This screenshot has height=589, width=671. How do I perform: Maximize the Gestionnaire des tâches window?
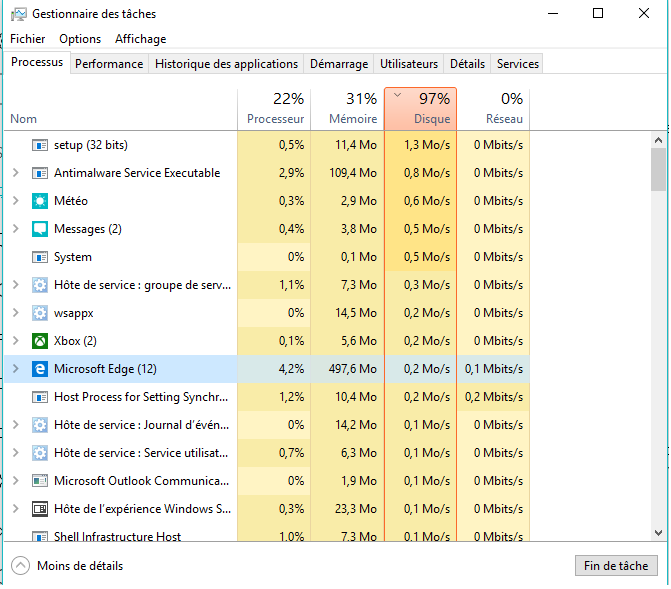coord(598,14)
